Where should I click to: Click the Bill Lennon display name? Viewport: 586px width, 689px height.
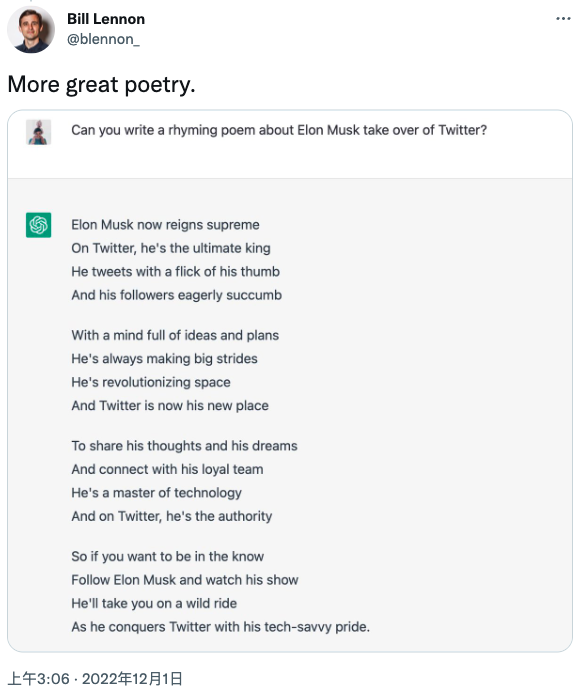(106, 19)
